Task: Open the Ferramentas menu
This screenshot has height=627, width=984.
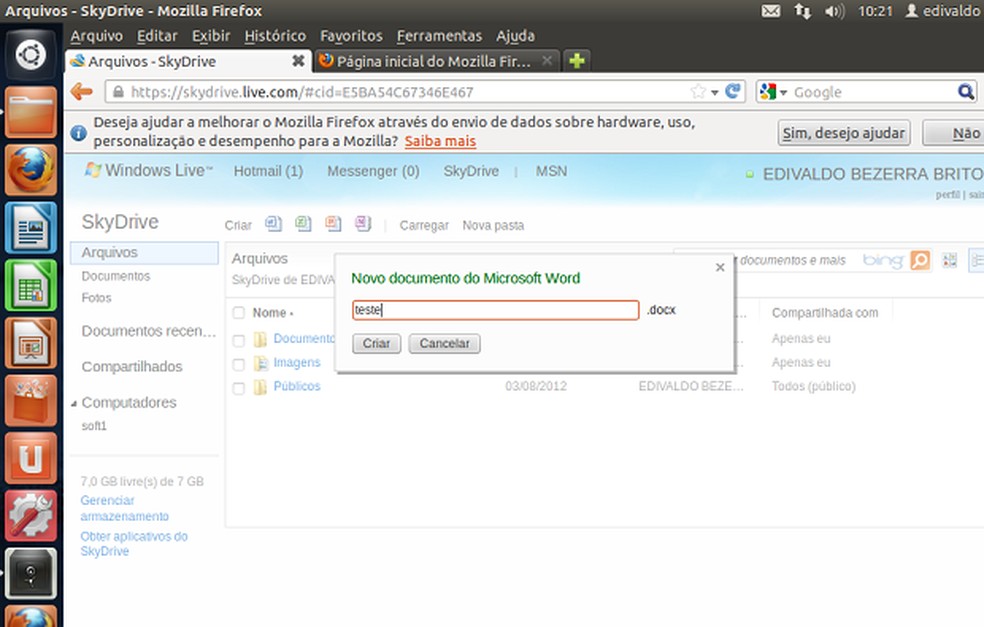Action: (439, 35)
